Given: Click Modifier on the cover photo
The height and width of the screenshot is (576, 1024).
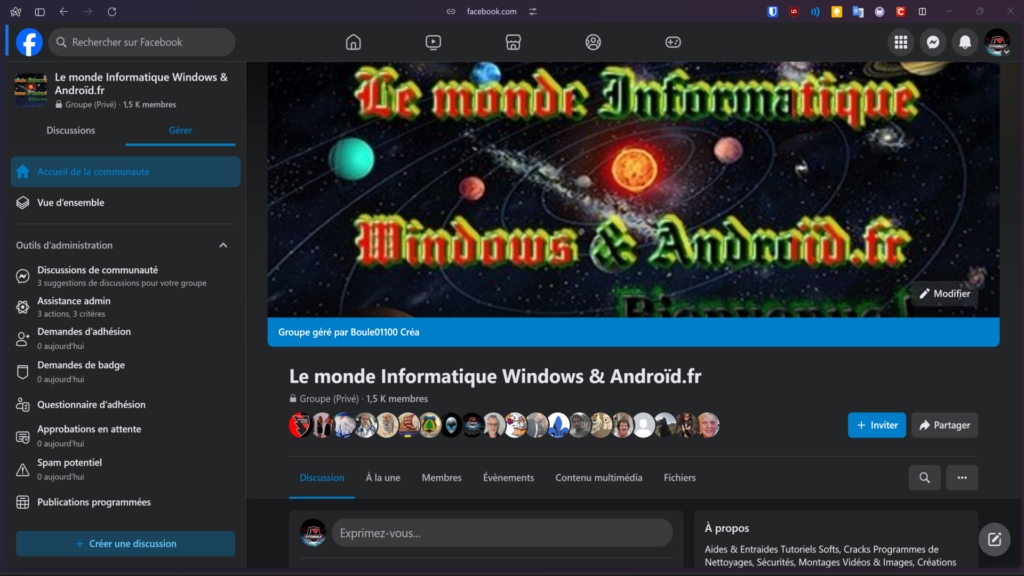Looking at the screenshot, I should (944, 294).
